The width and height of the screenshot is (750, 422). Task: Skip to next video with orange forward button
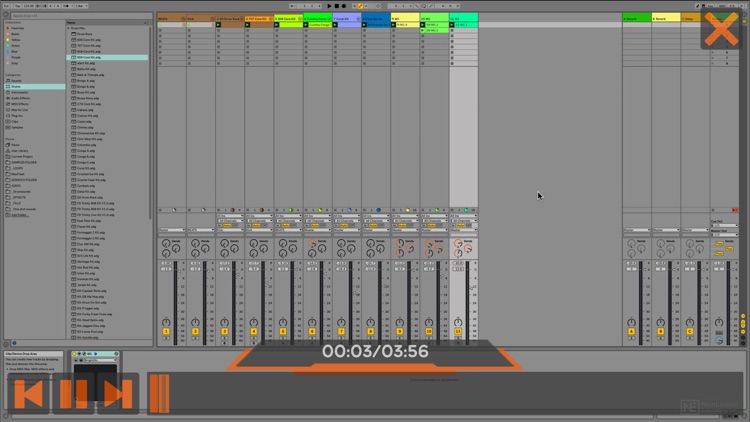pyautogui.click(x=118, y=394)
